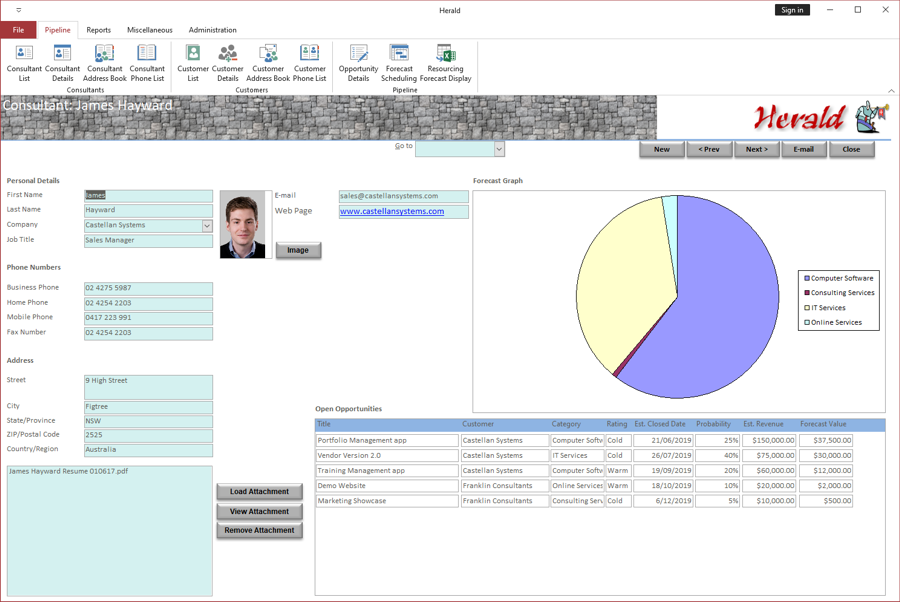
Task: Open the Customer Details icon
Action: pos(227,63)
